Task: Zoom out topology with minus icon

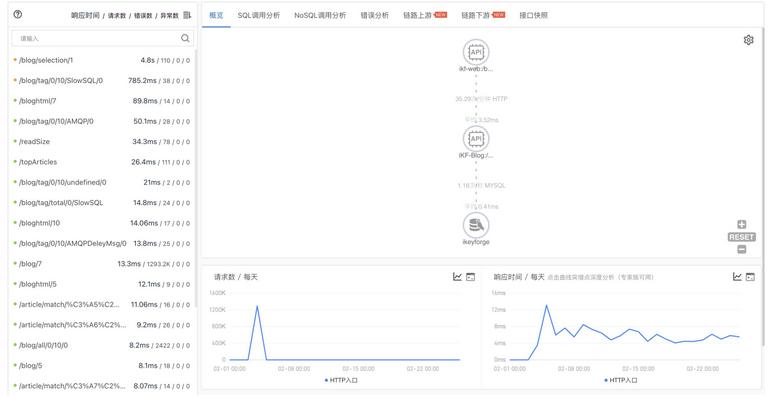Action: pos(742,249)
